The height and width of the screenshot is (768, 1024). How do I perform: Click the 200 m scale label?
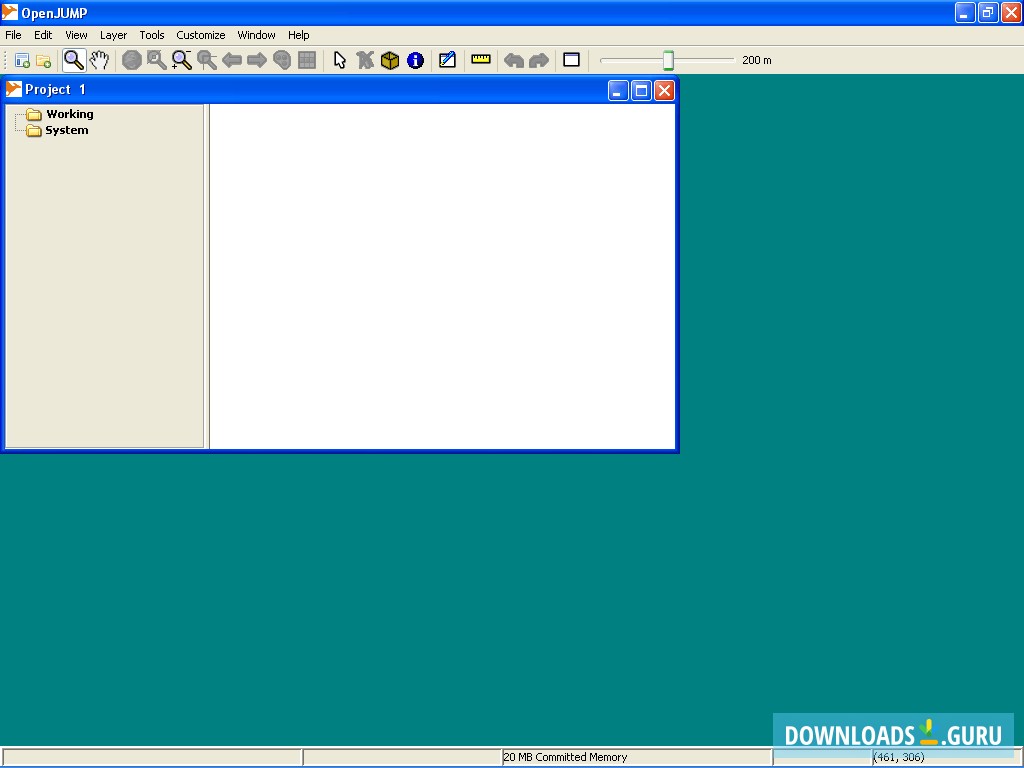(x=757, y=60)
